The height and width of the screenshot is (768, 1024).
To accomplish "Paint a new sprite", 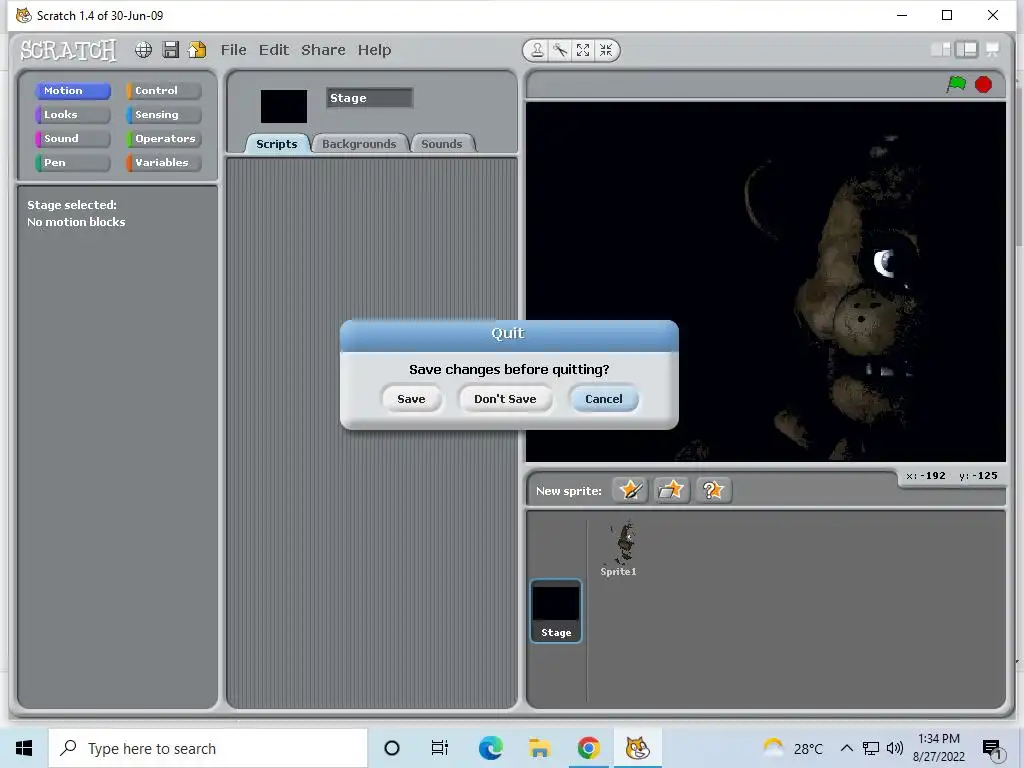I will (630, 490).
